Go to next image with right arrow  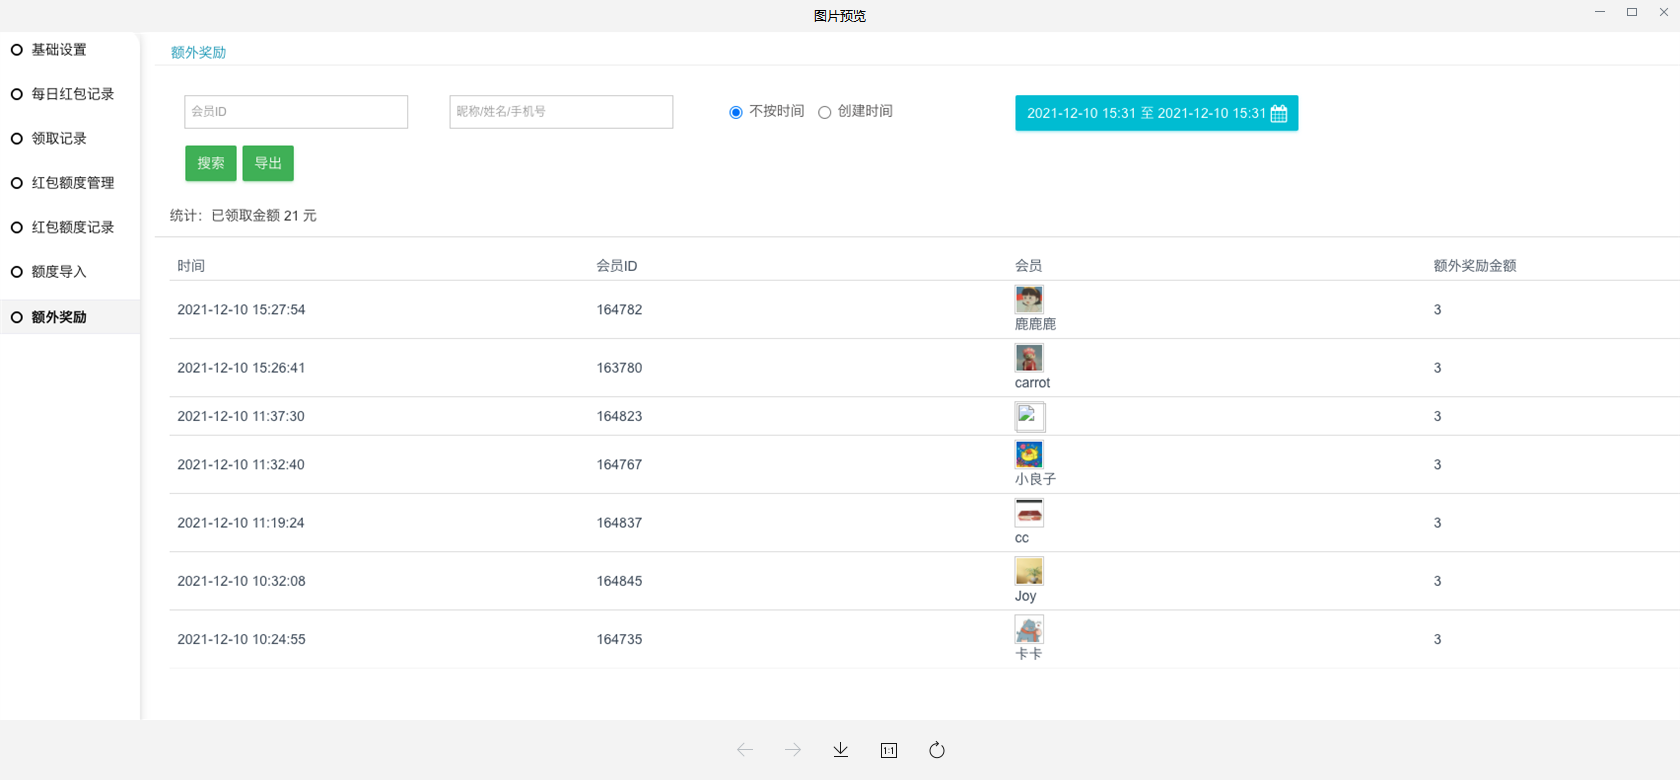tap(793, 750)
